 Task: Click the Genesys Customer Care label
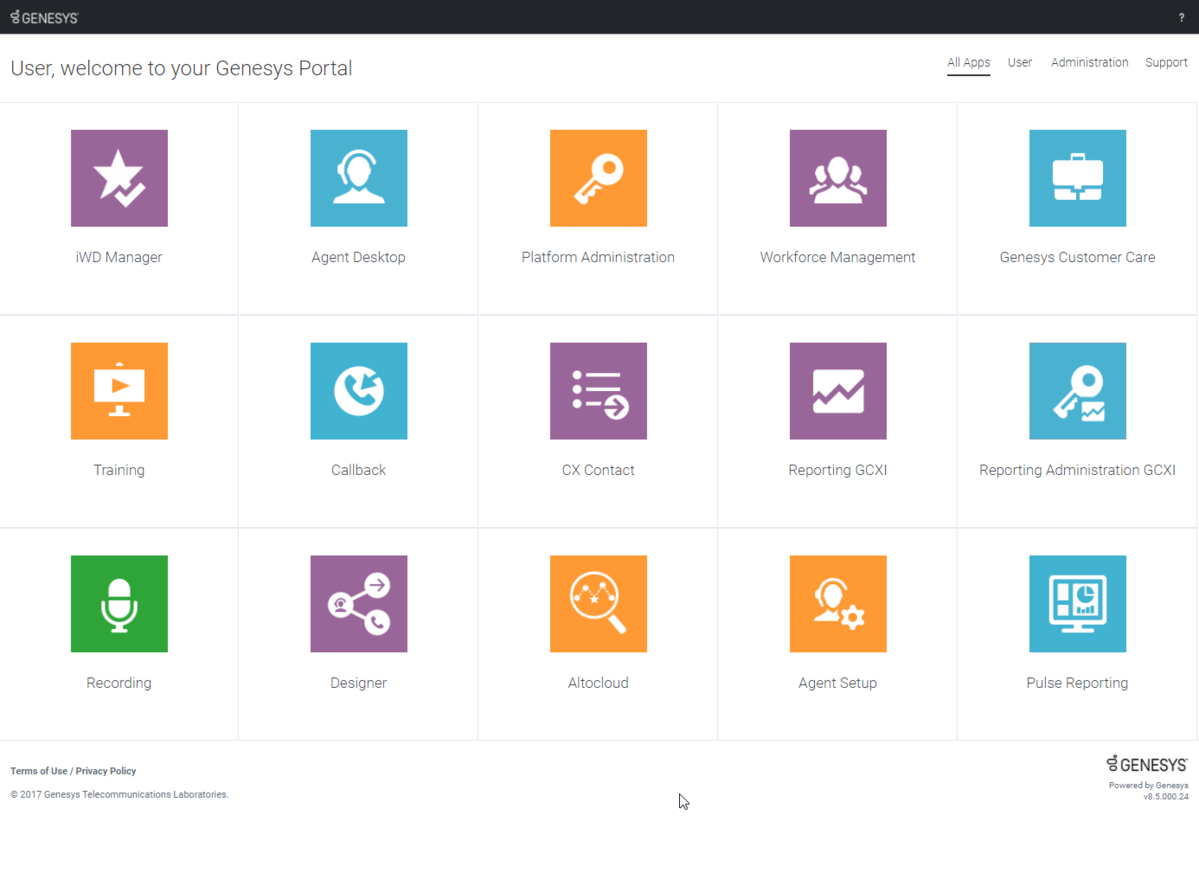coord(1077,258)
